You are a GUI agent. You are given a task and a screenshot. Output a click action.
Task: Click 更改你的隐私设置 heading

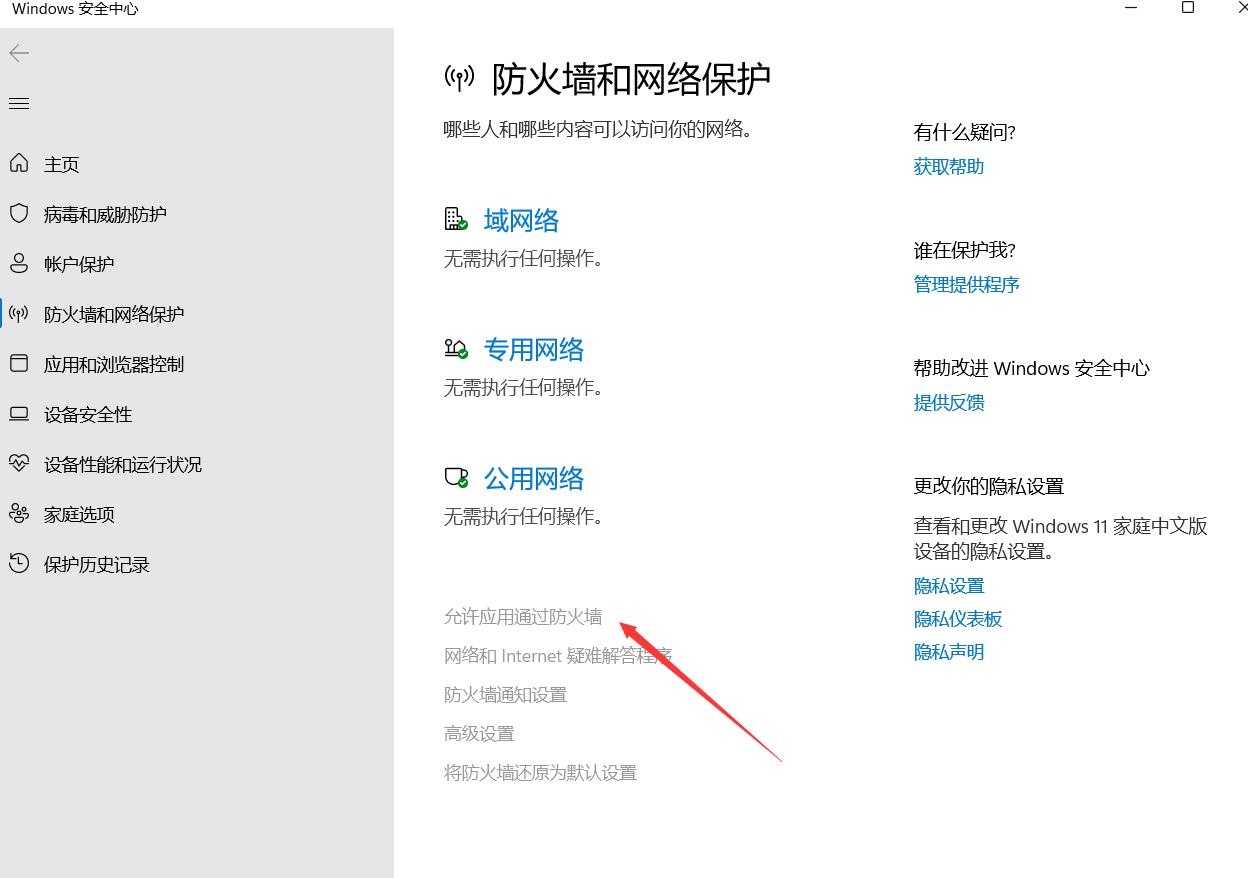[x=989, y=486]
